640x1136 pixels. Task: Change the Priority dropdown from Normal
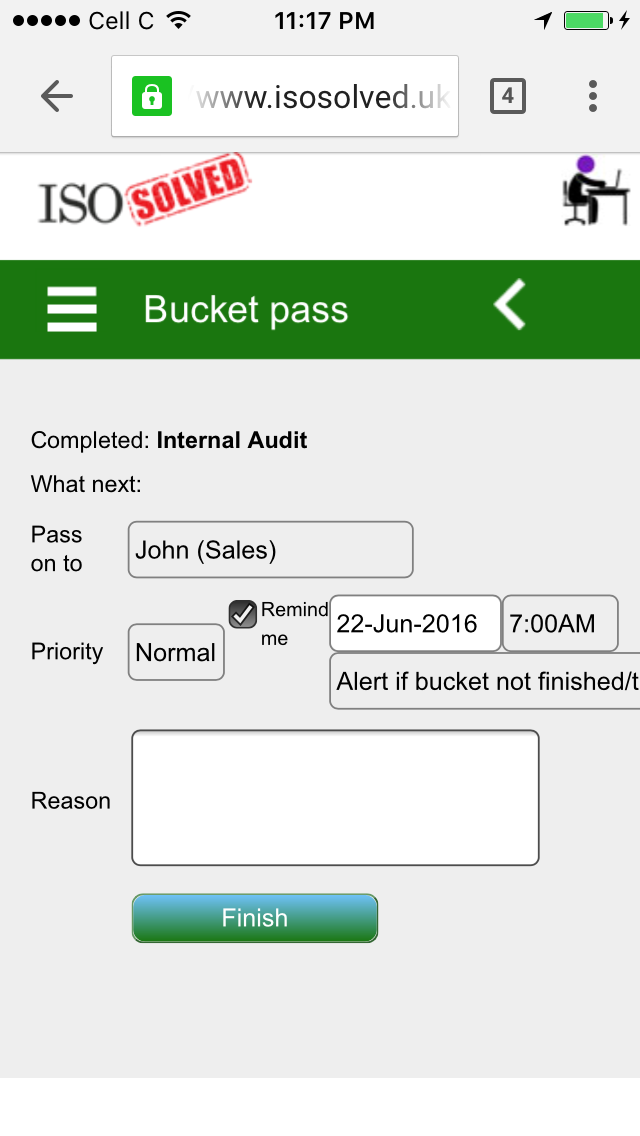click(176, 652)
